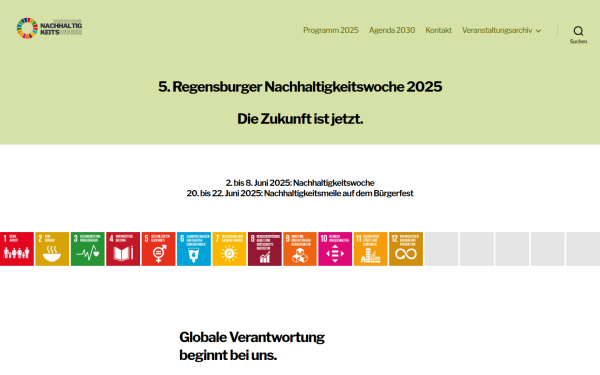600x375 pixels.
Task: Click text 2. bis 8. Juni 2025: Nachhaltigkeitswoche
Action: point(300,183)
